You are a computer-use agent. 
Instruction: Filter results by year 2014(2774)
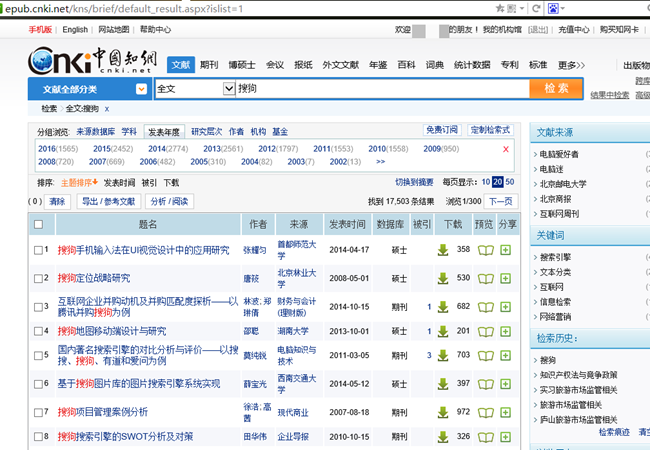pyautogui.click(x=168, y=149)
